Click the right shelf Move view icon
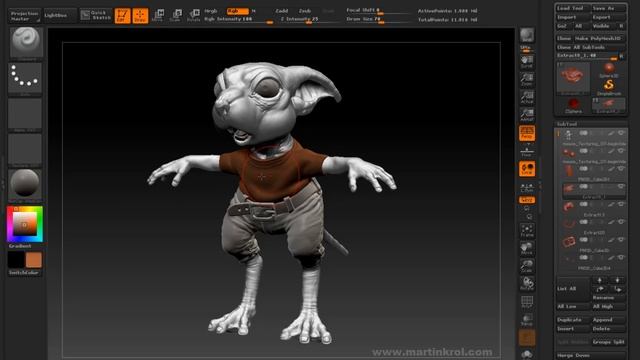The height and width of the screenshot is (360, 640). coord(527,249)
